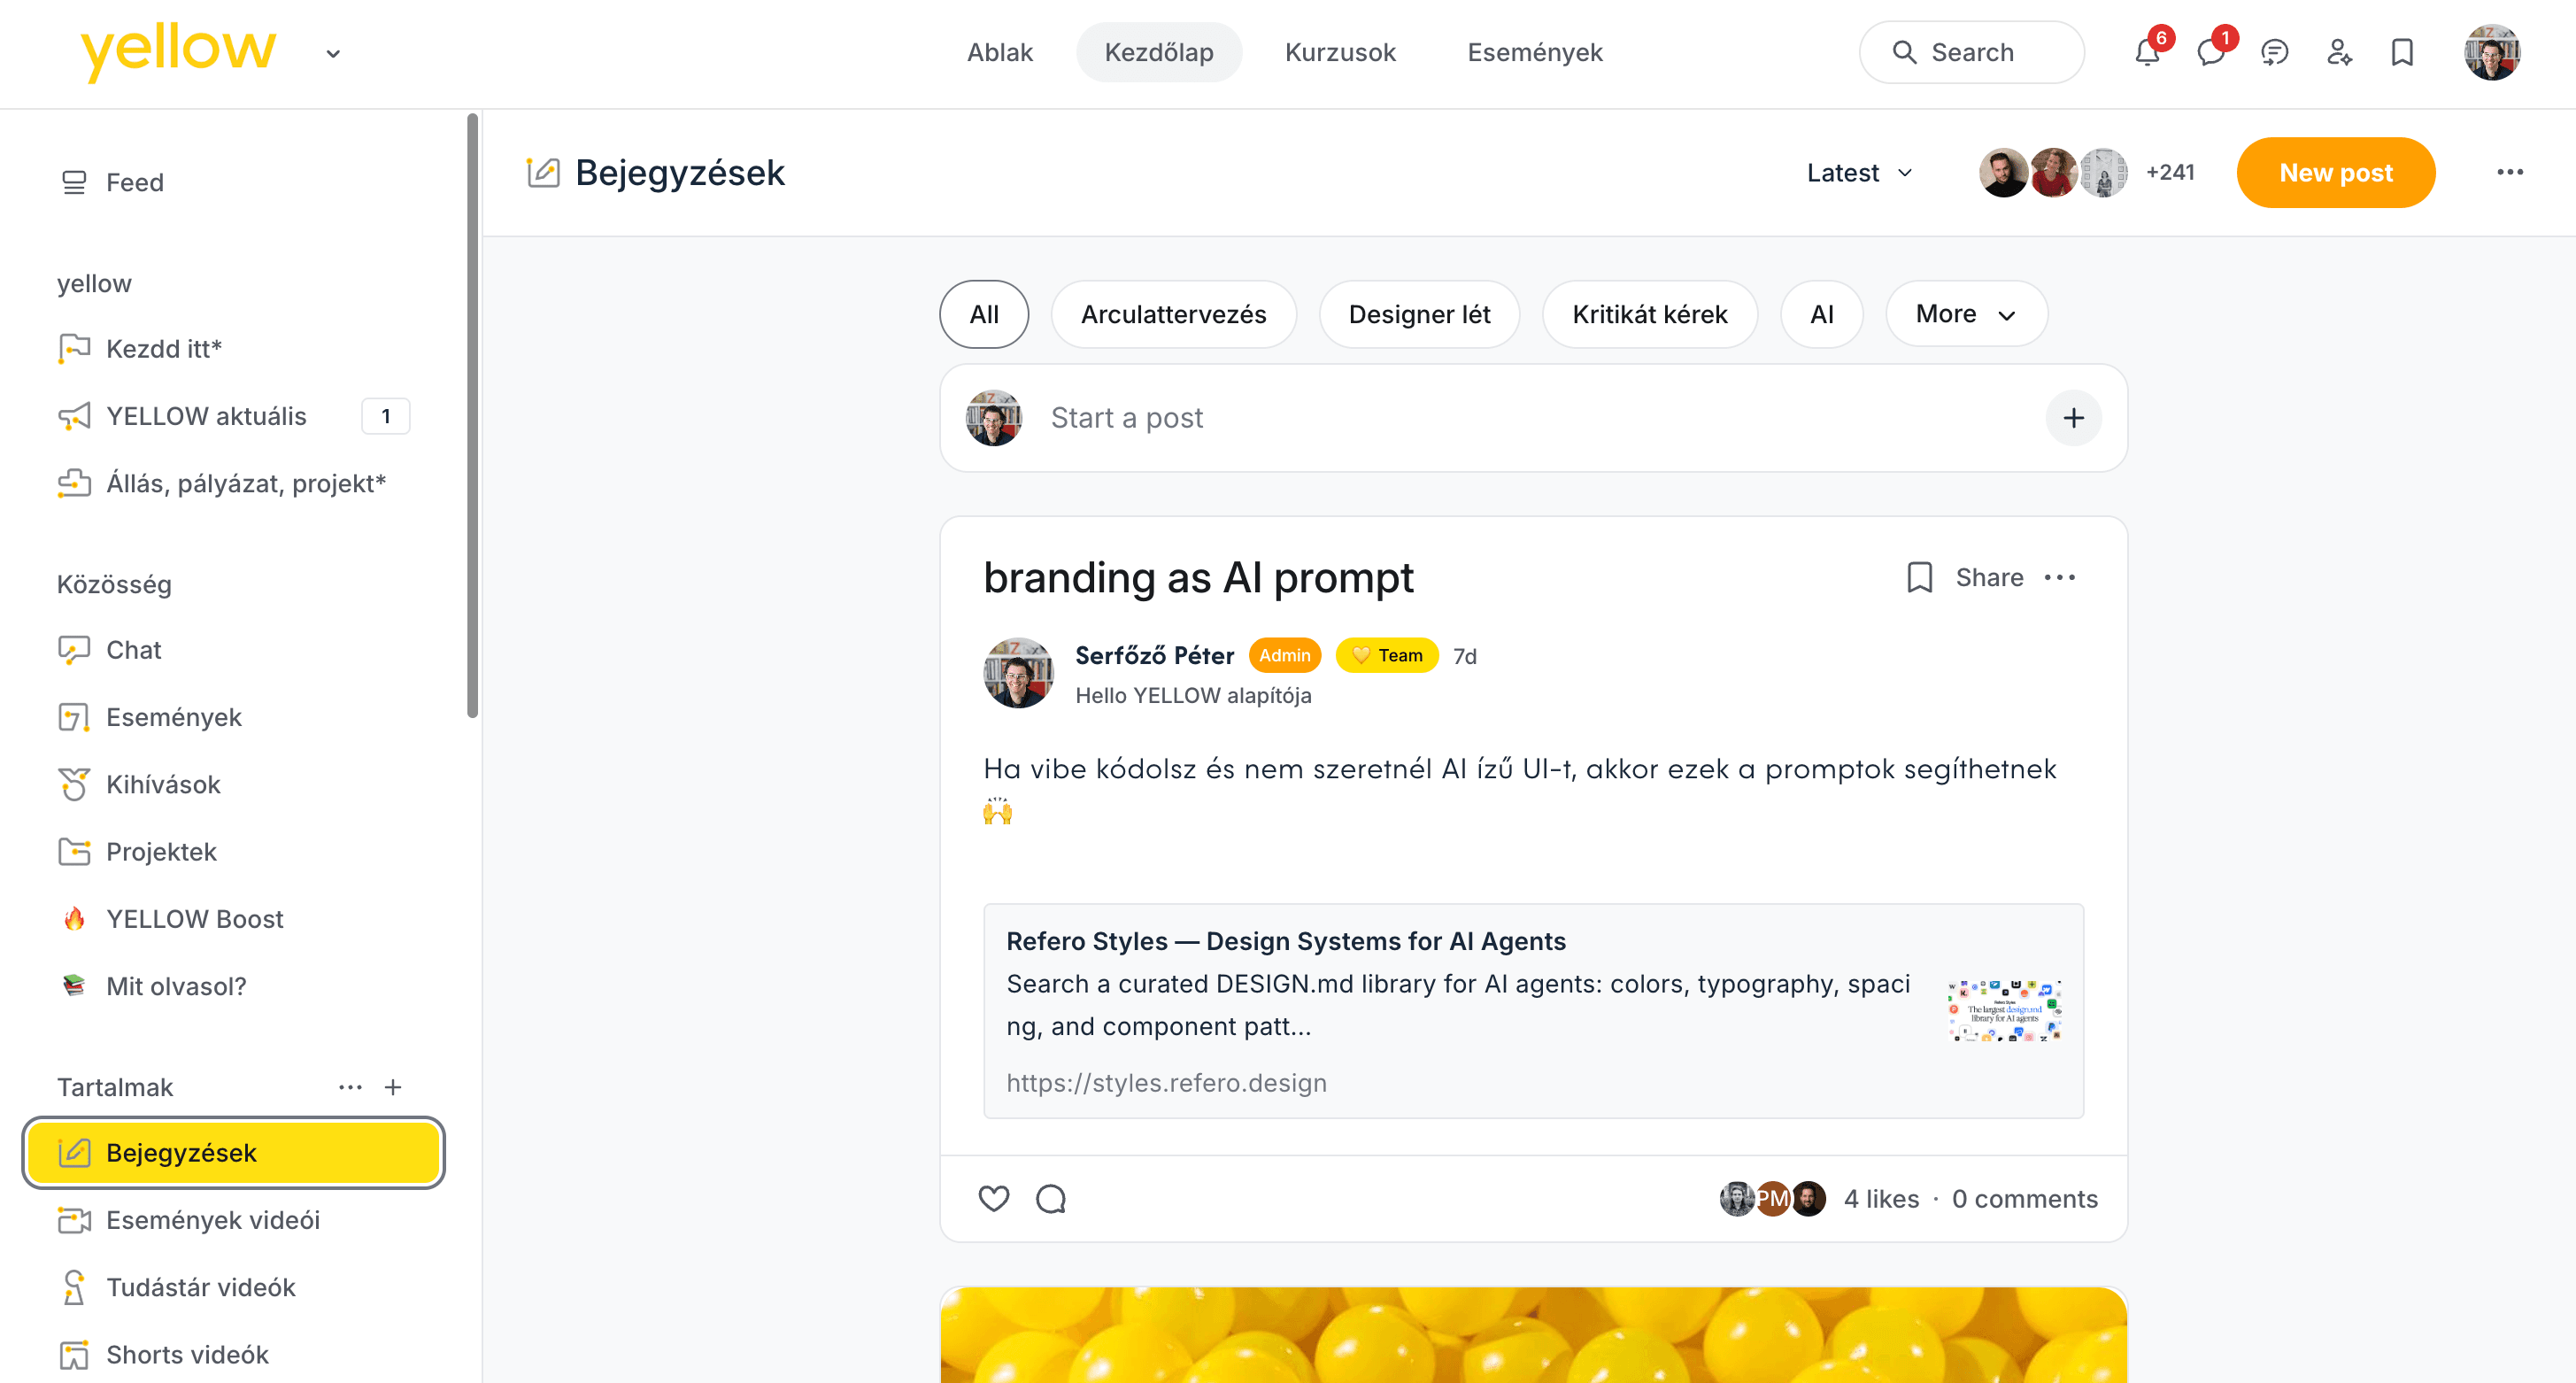This screenshot has height=1383, width=2576.
Task: Click the plus button in Start a post
Action: pyautogui.click(x=2073, y=418)
